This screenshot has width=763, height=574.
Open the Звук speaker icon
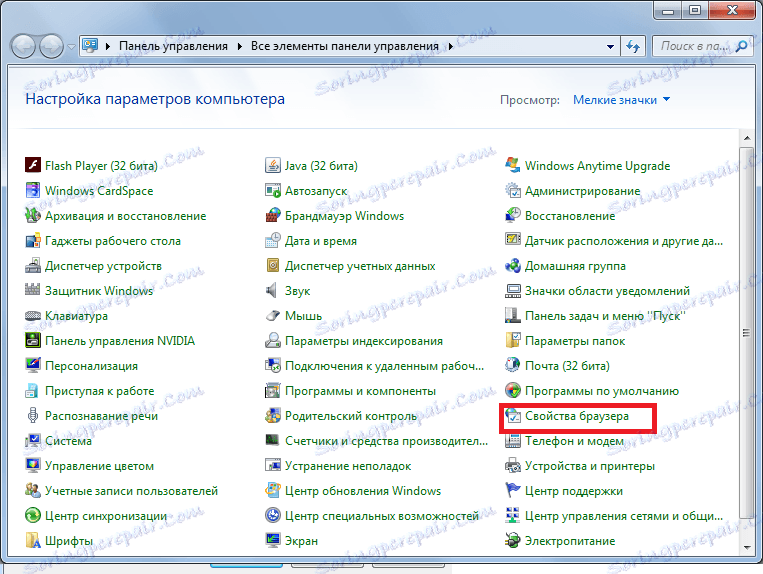[272, 290]
